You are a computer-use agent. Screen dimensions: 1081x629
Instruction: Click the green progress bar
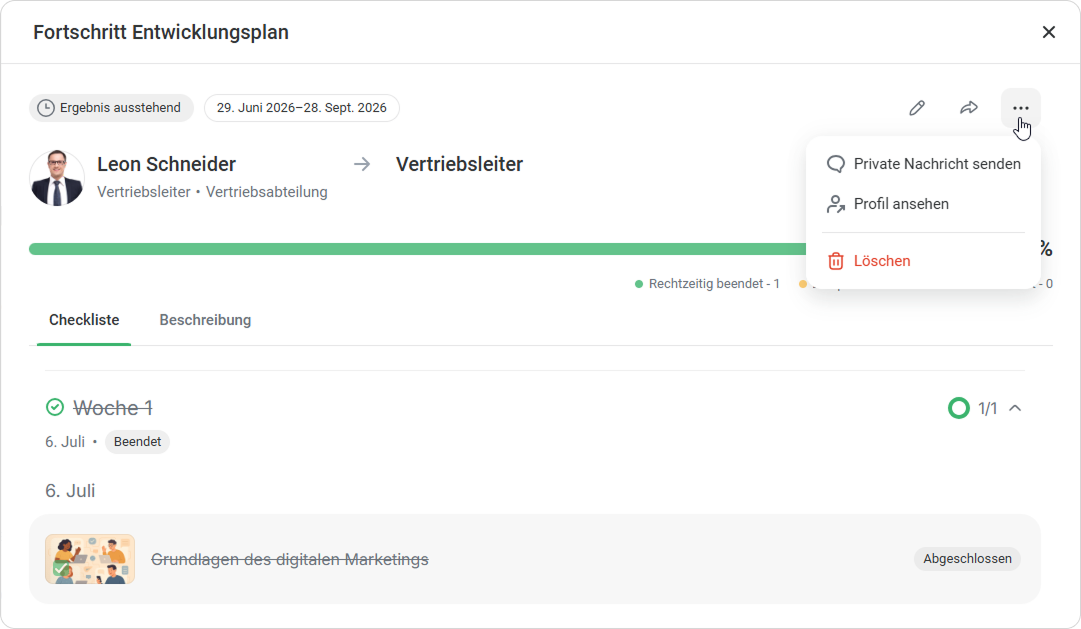pos(418,249)
